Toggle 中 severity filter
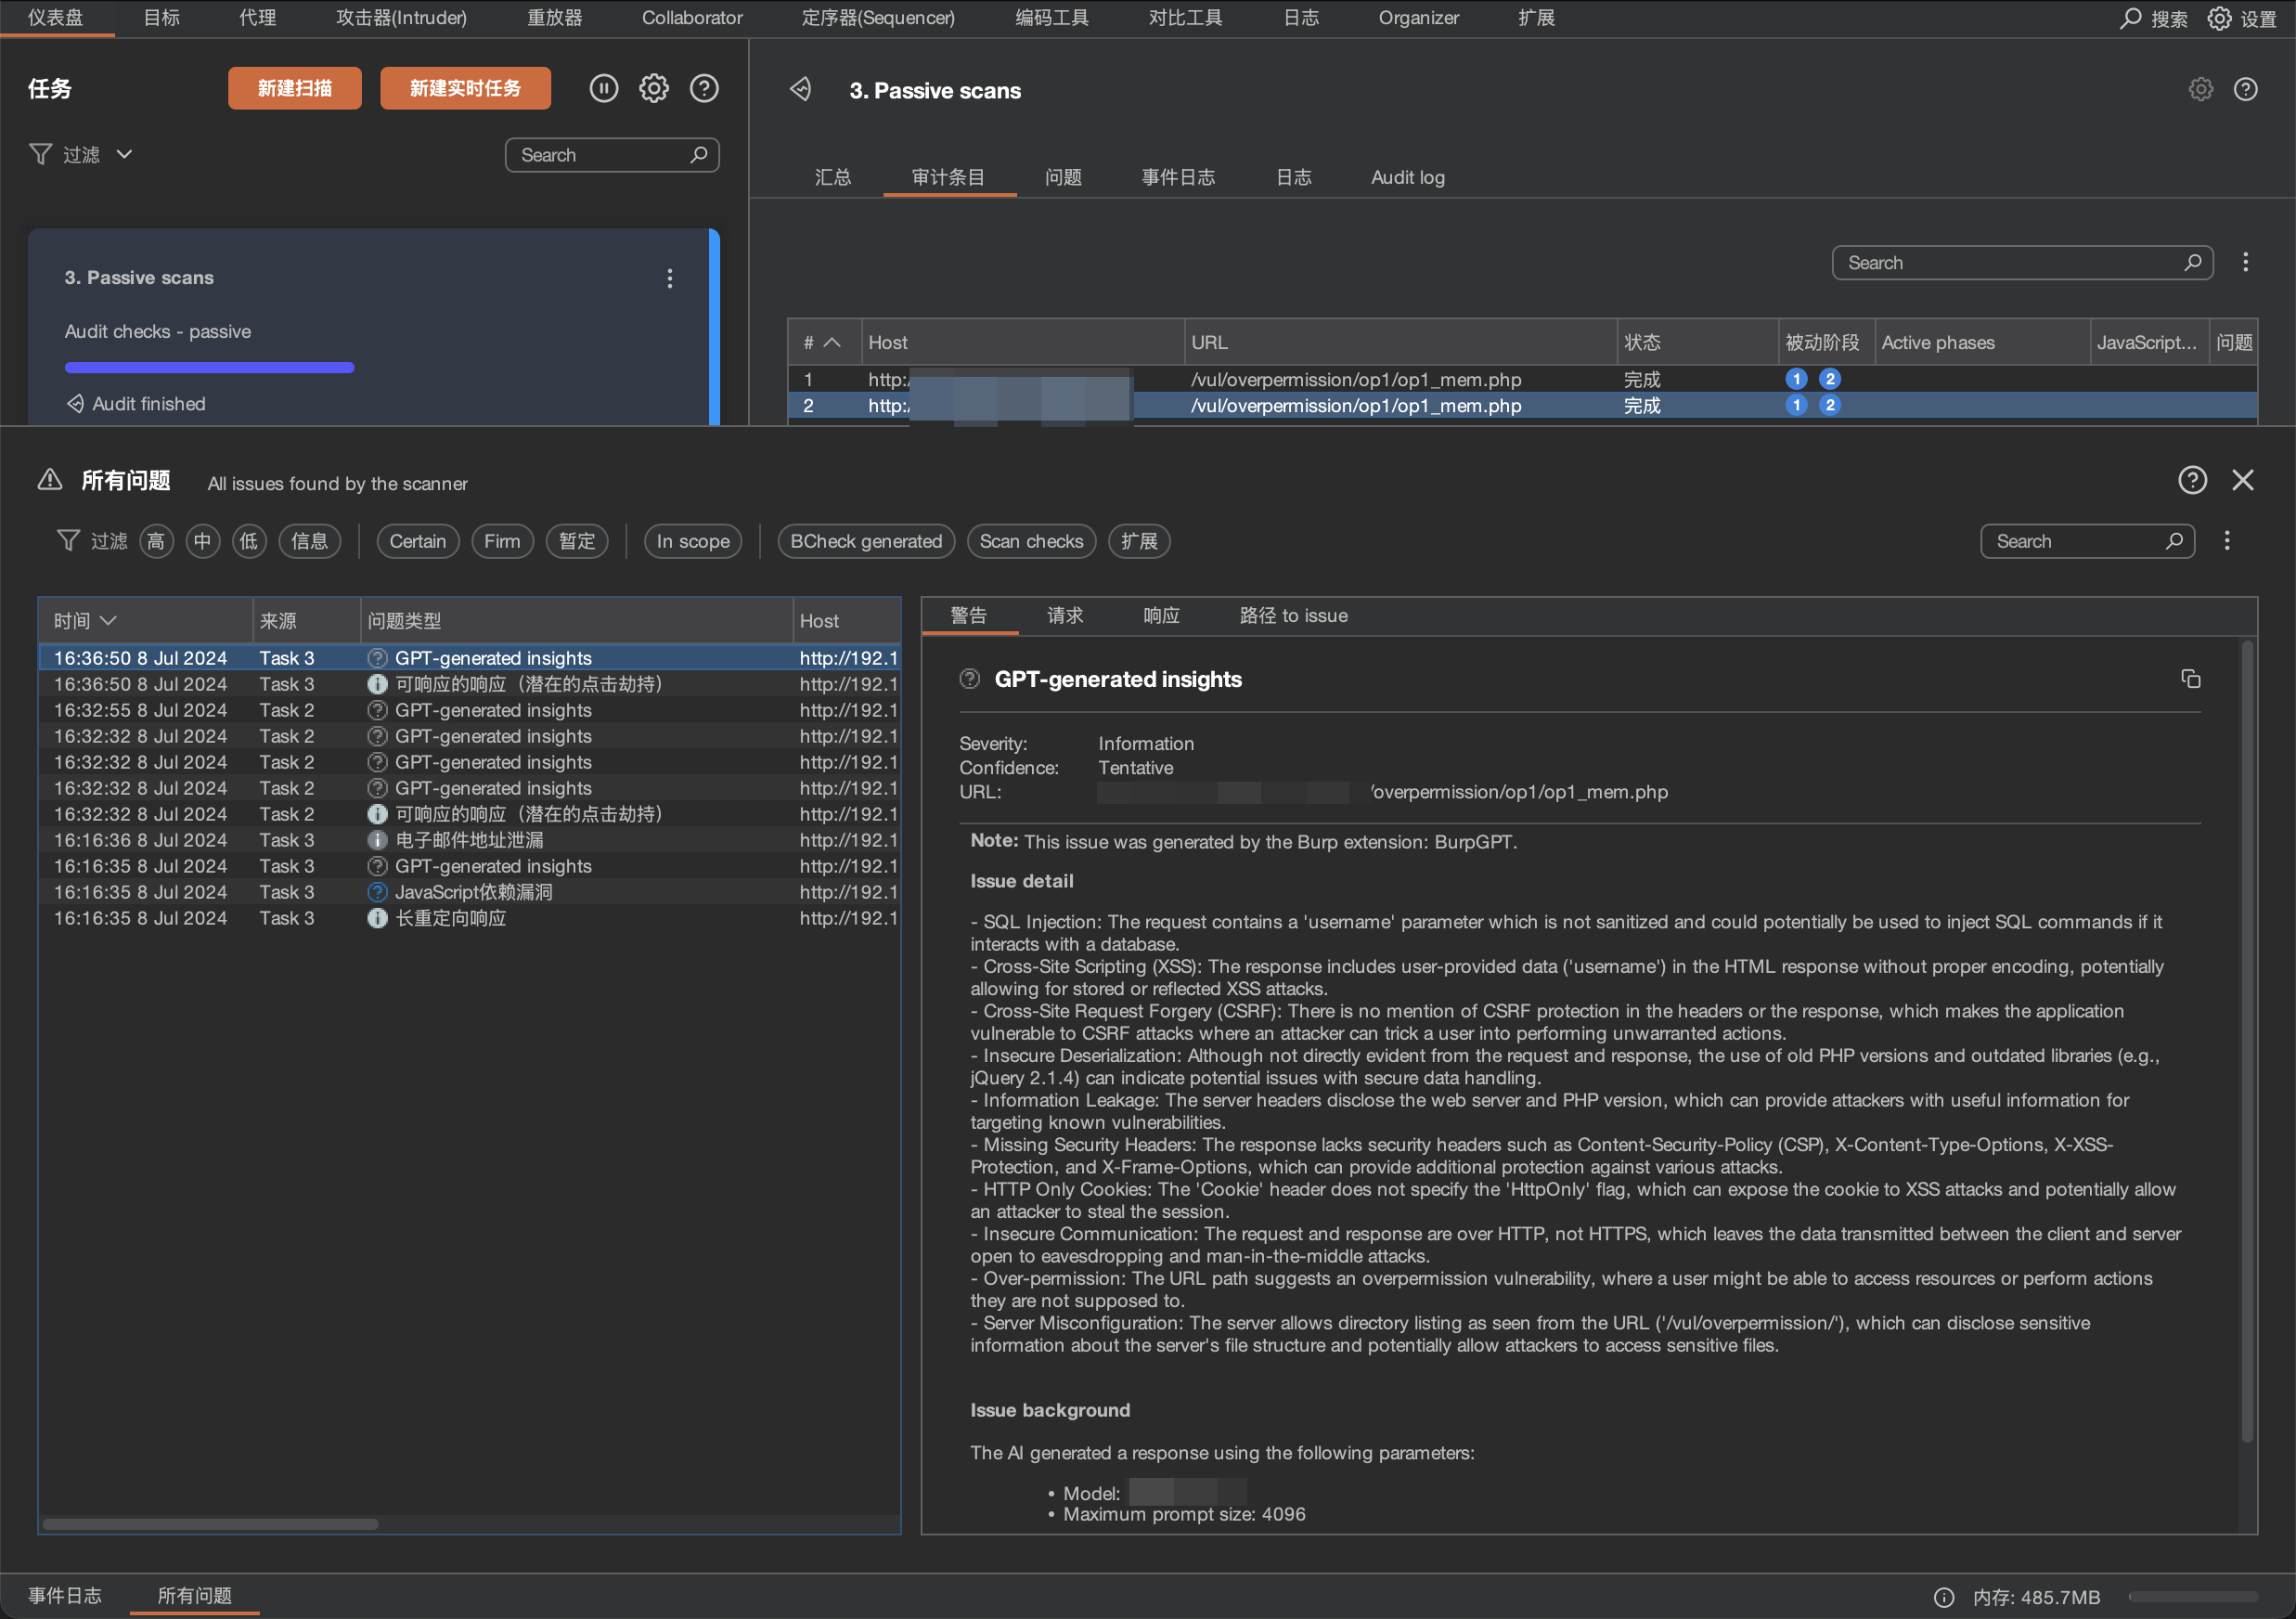The height and width of the screenshot is (1619, 2296). point(203,541)
